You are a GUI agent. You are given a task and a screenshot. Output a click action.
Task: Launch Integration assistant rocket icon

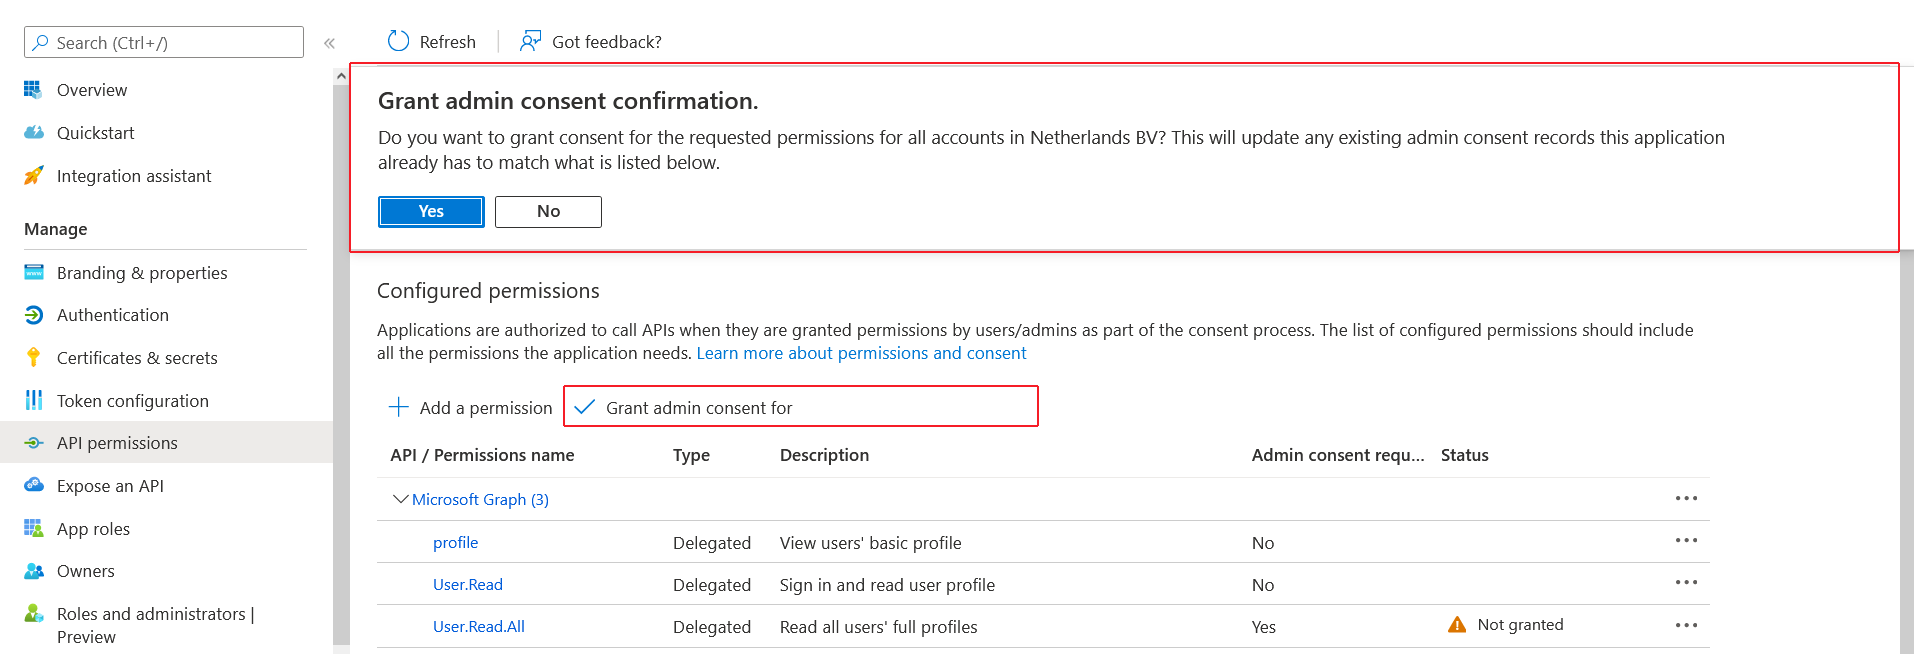(33, 176)
